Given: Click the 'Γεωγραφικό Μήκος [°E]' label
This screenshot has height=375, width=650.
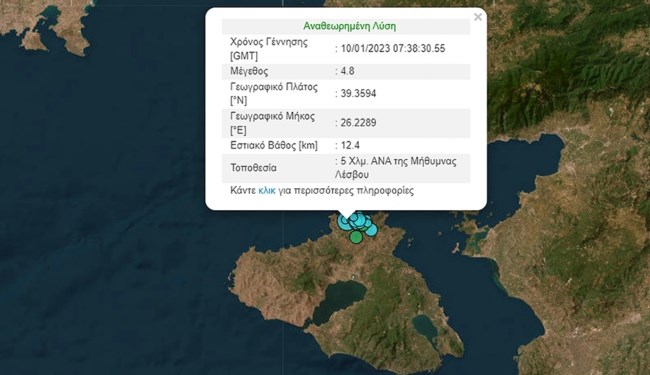Looking at the screenshot, I should coord(272,123).
